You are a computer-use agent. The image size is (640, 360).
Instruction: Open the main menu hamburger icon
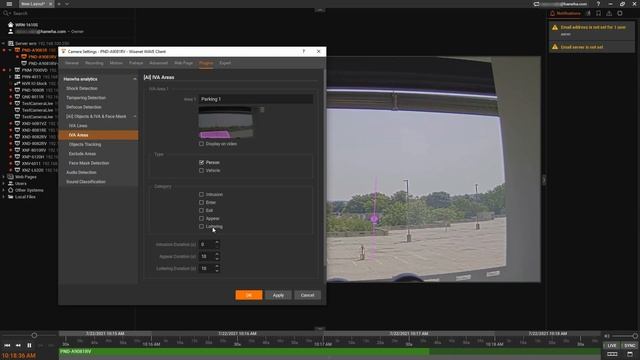point(9,4)
